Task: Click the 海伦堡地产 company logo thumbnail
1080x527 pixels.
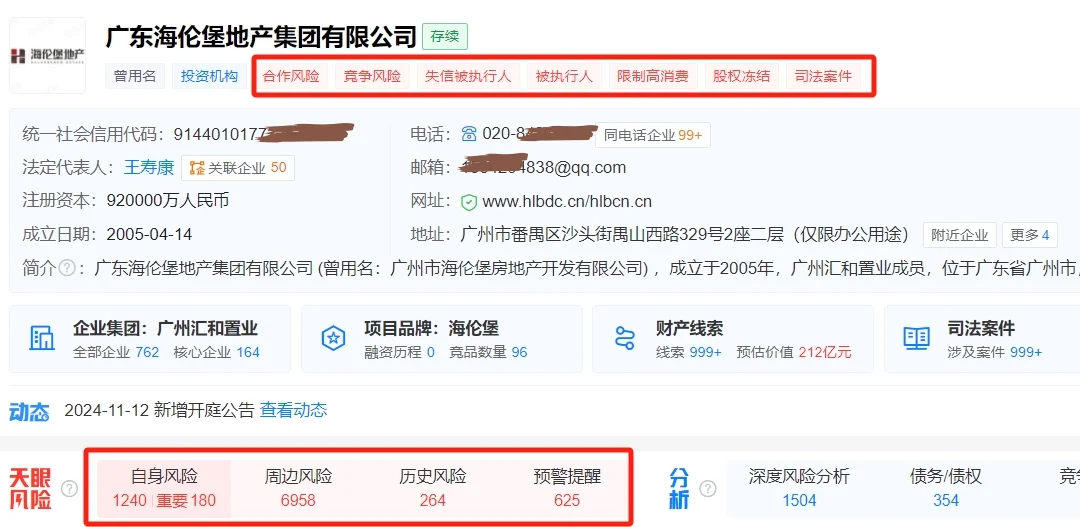Action: (48, 56)
